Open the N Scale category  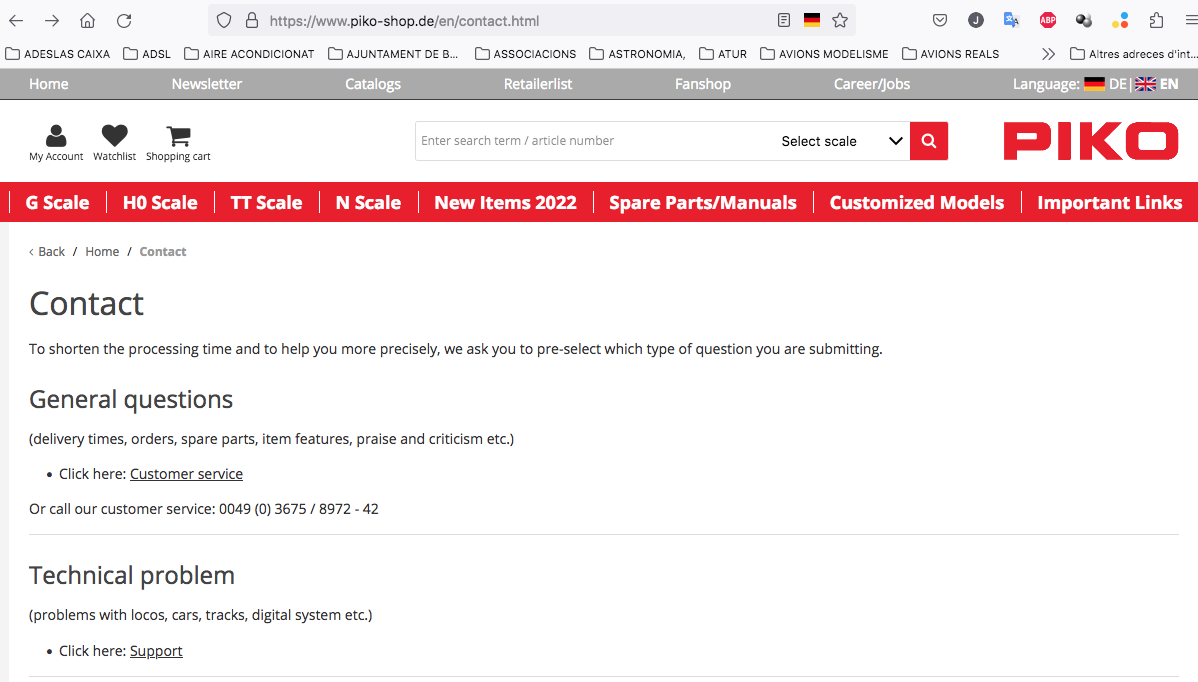pyautogui.click(x=368, y=202)
